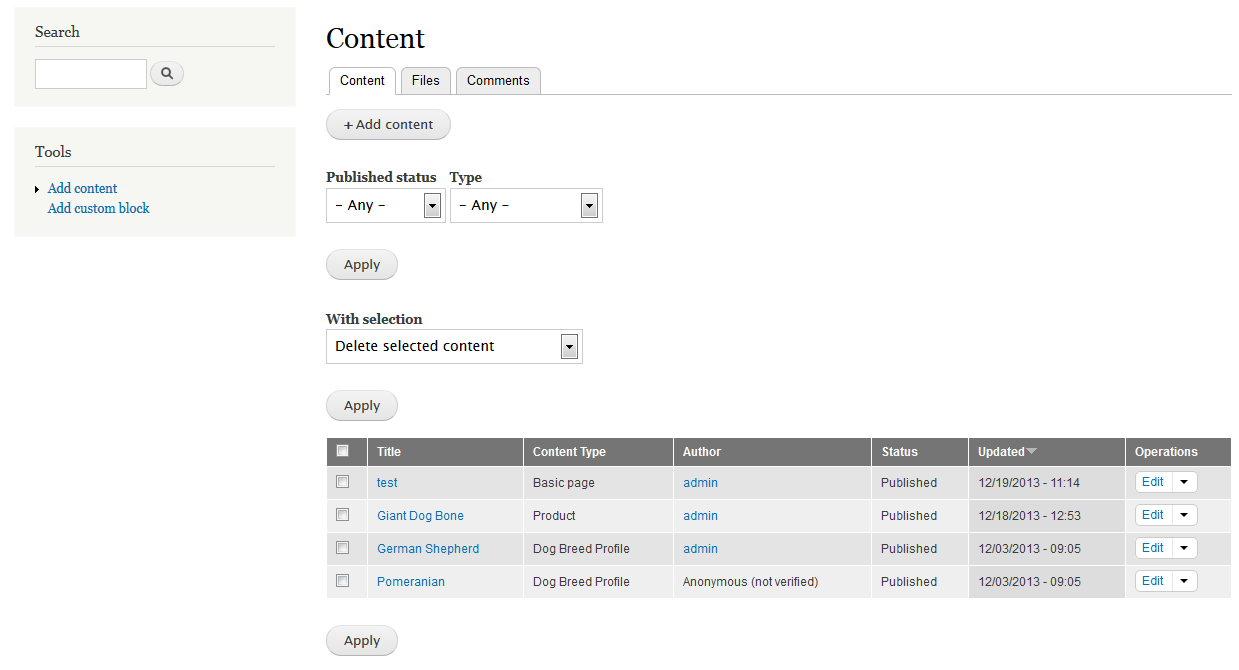Select the Giant Dog Bone checkbox

click(343, 515)
